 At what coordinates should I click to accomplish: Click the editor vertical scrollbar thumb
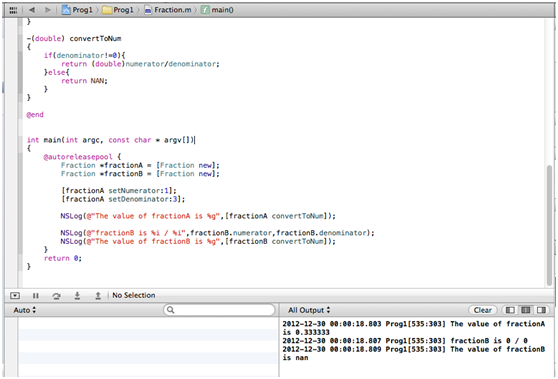click(549, 226)
